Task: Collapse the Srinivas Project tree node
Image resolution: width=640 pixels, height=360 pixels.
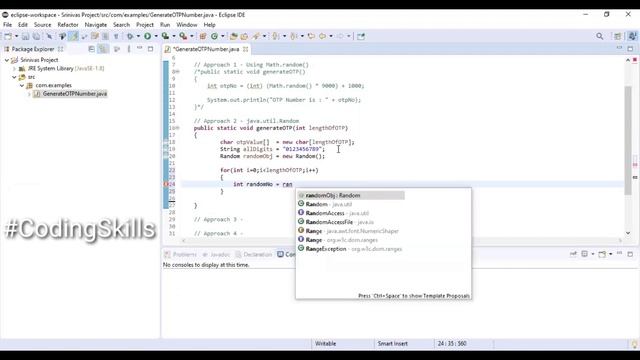Action: pyautogui.click(x=7, y=60)
